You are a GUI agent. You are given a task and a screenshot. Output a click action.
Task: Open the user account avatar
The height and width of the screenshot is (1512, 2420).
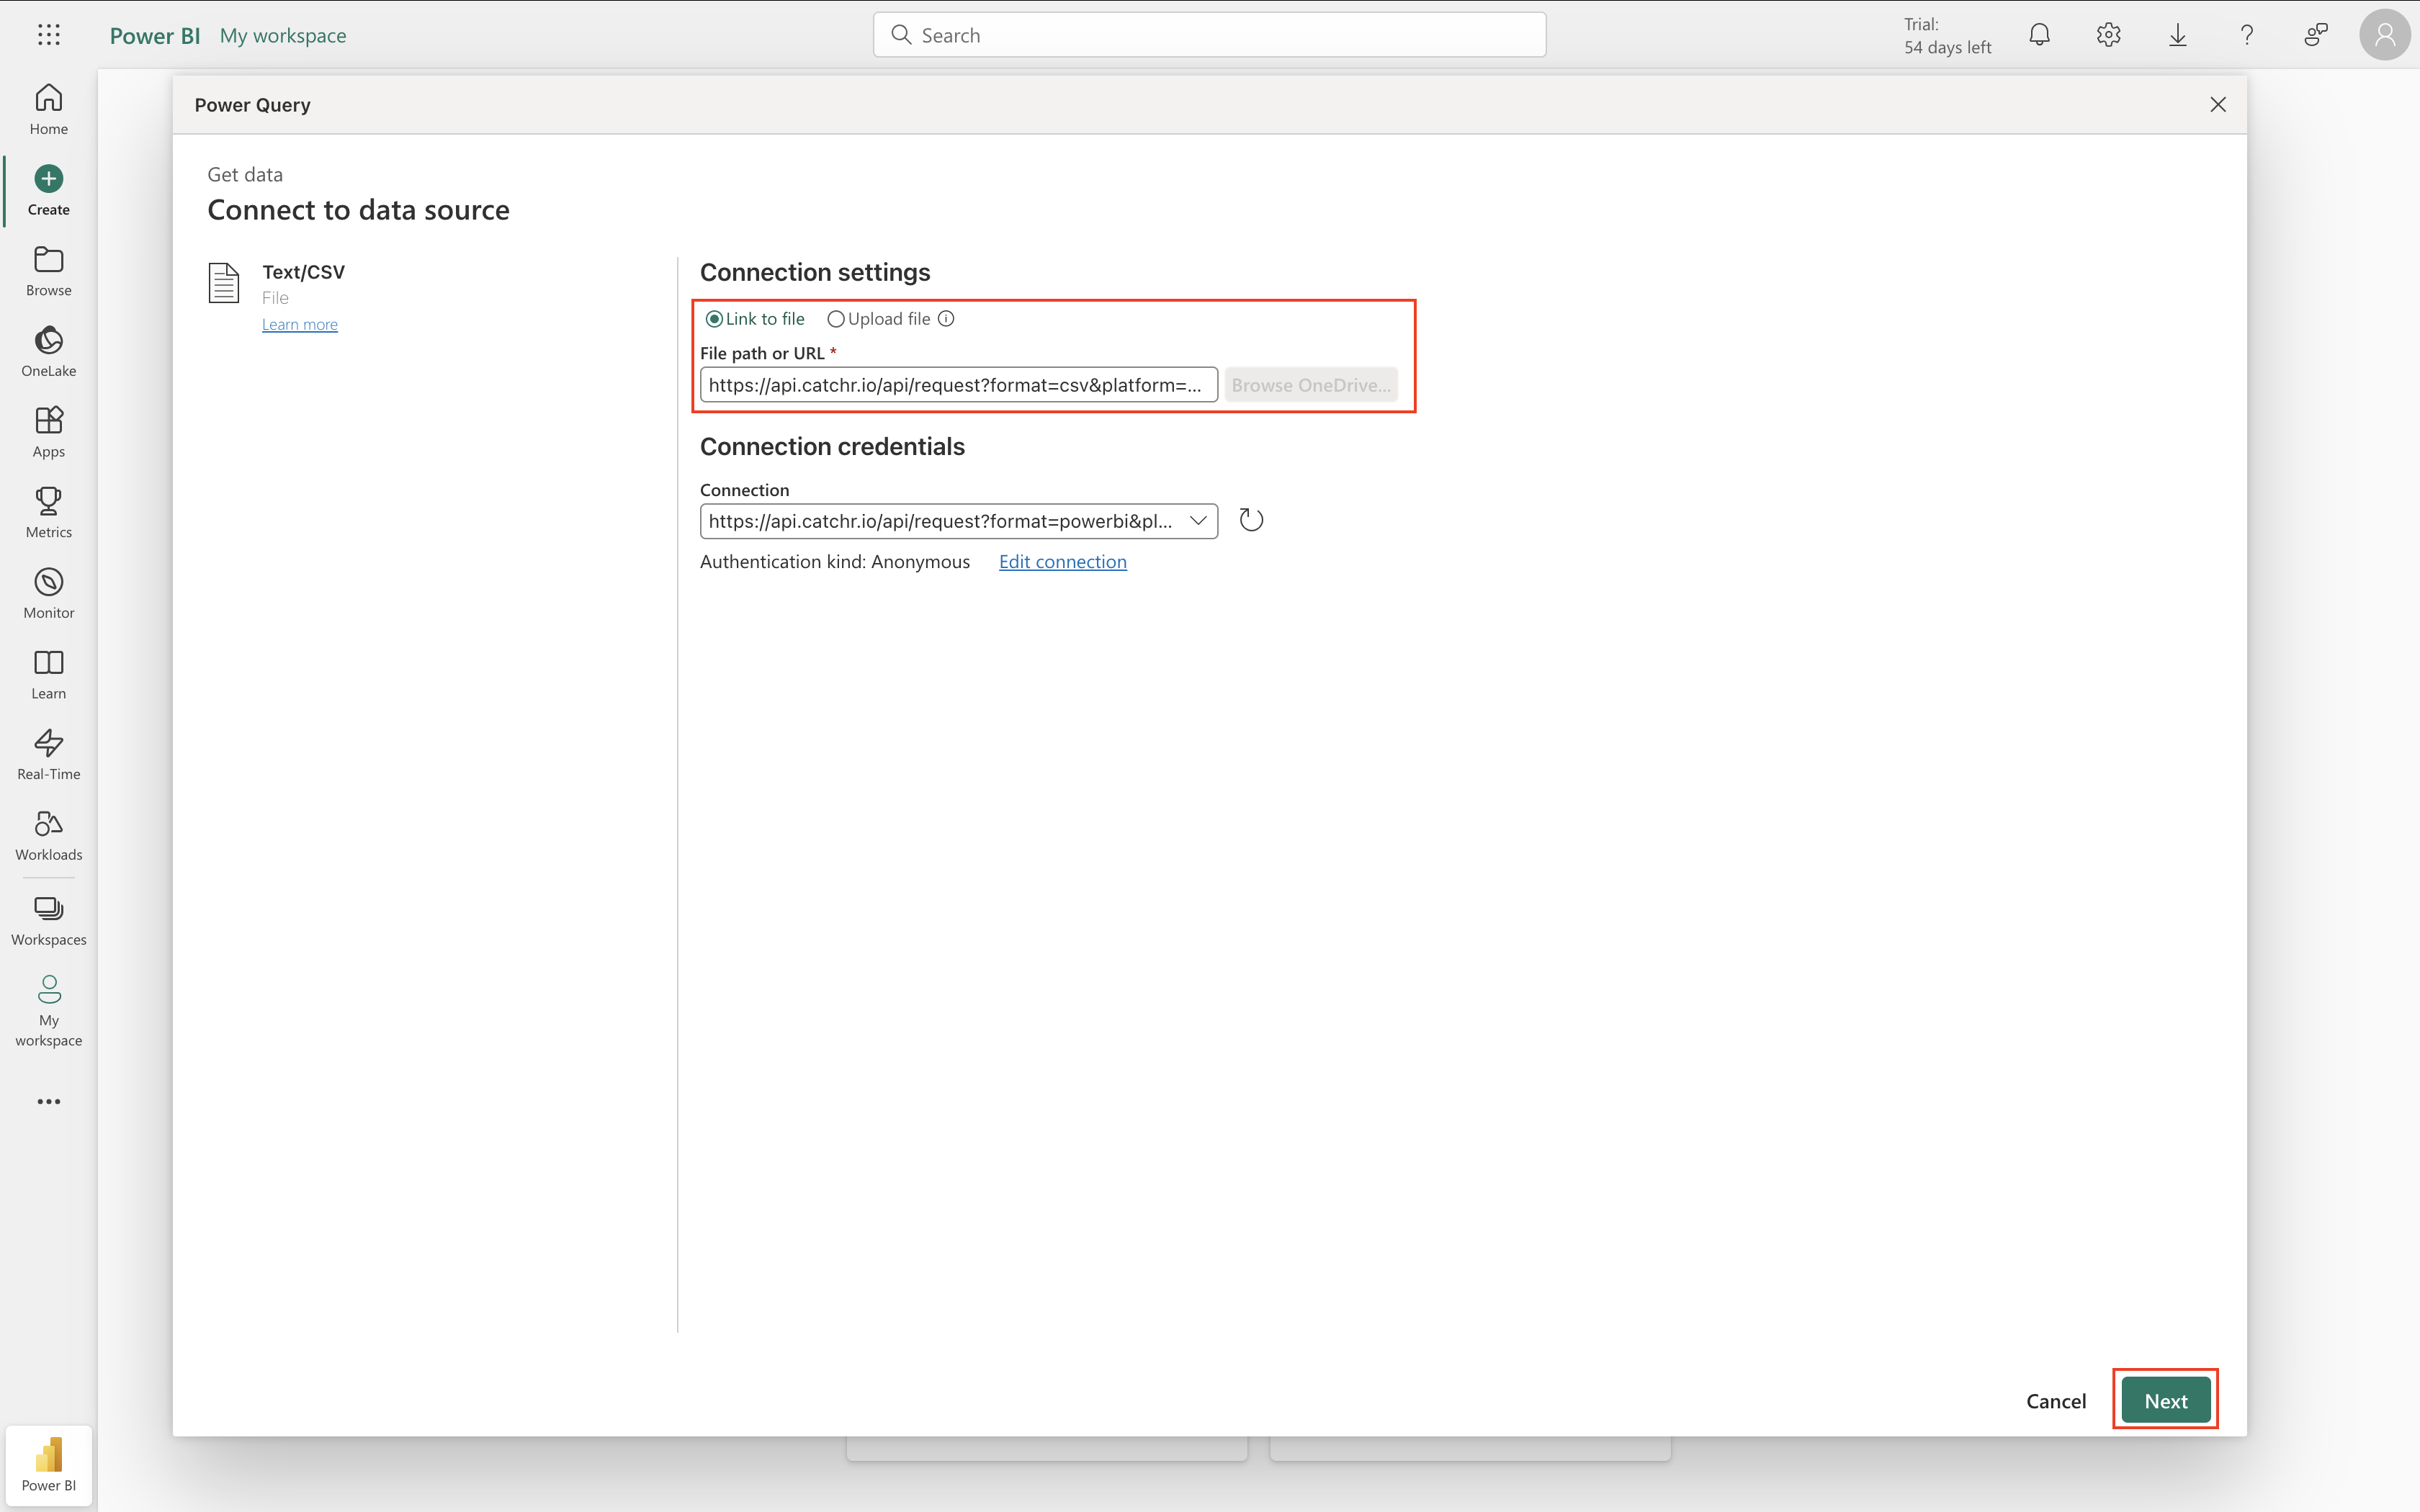tap(2384, 35)
